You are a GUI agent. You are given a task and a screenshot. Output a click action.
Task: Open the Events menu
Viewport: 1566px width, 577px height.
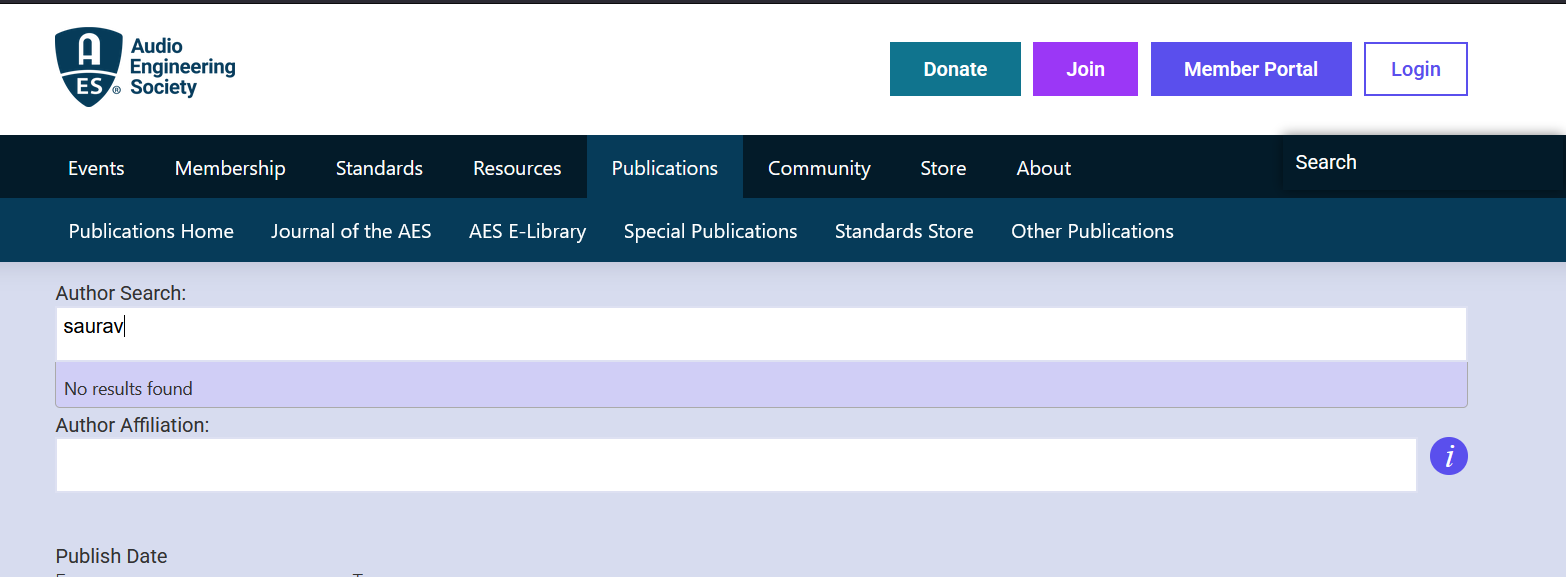(96, 168)
